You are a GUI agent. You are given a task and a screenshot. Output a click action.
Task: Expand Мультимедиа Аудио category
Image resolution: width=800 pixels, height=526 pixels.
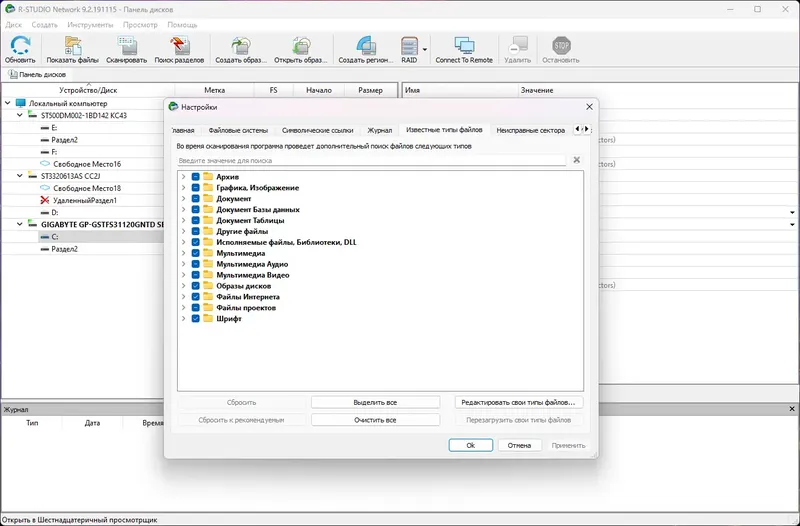tap(183, 264)
